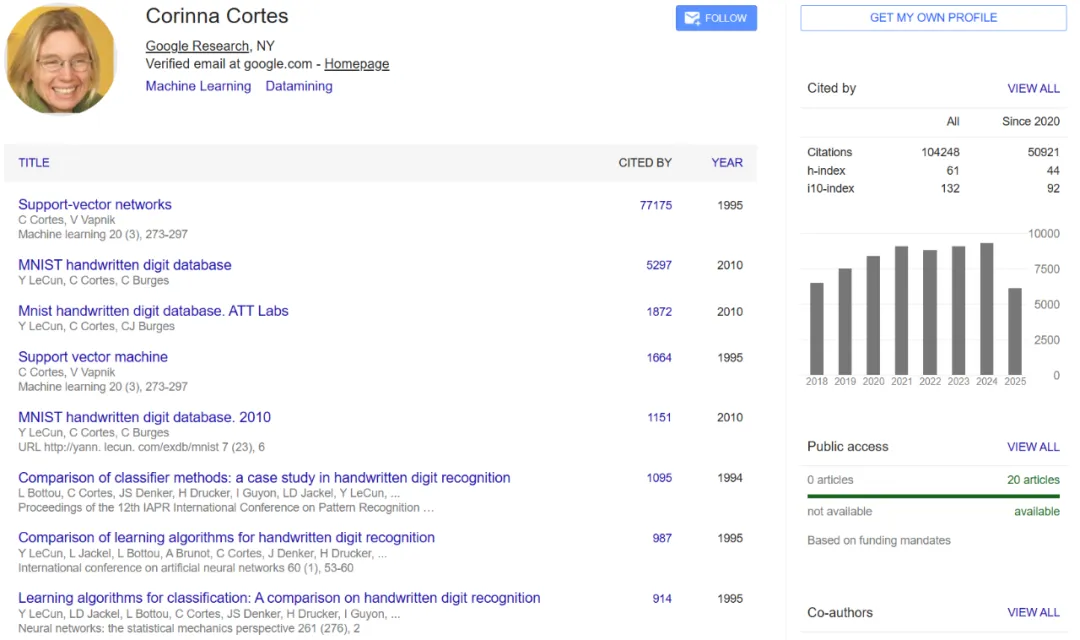View All in Public access section

1033,447
